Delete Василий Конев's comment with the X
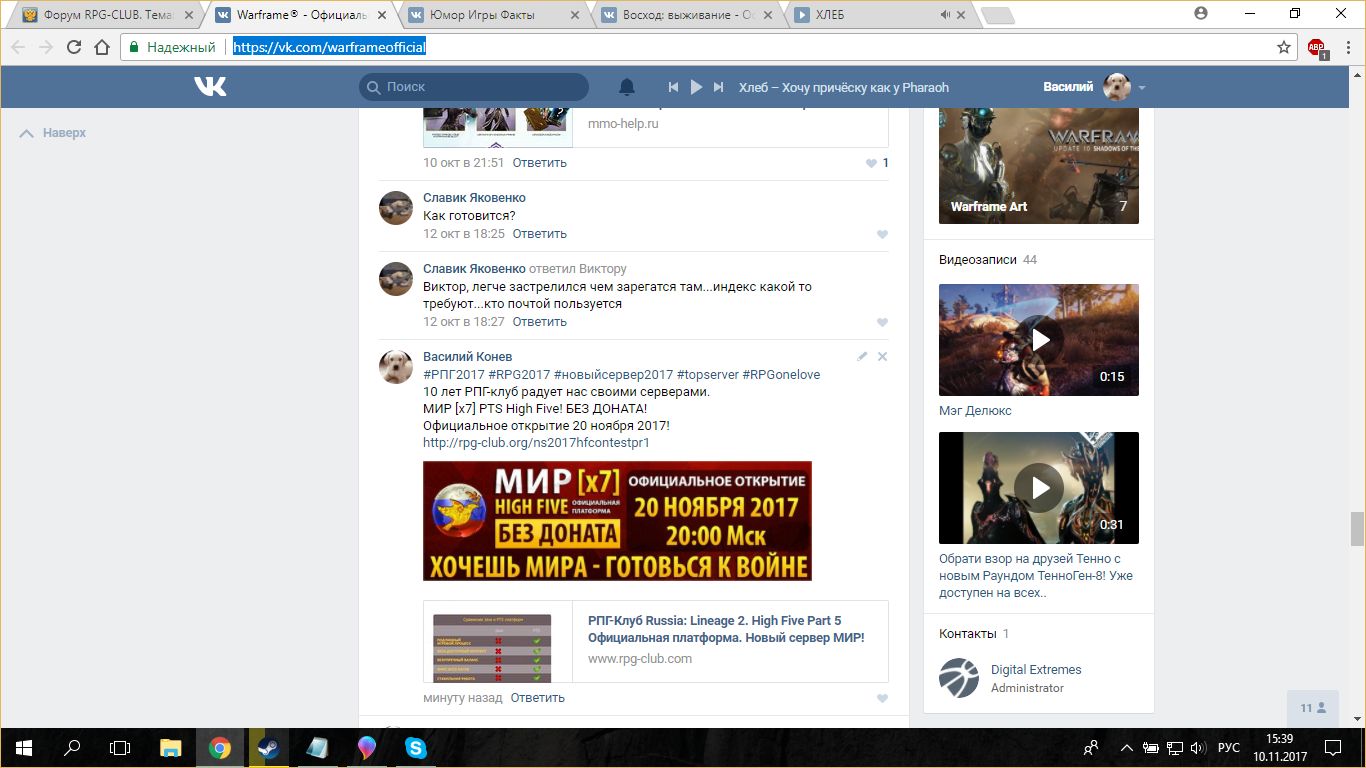 (x=882, y=357)
